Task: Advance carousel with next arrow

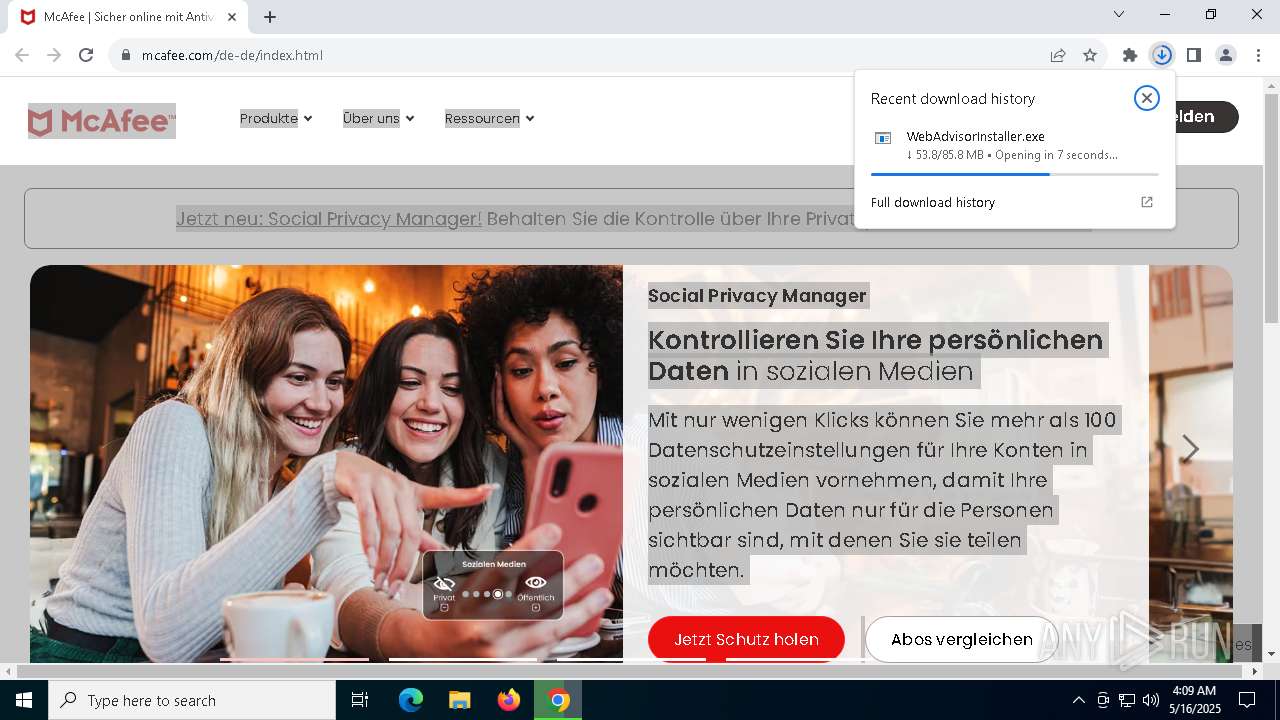Action: [1190, 449]
